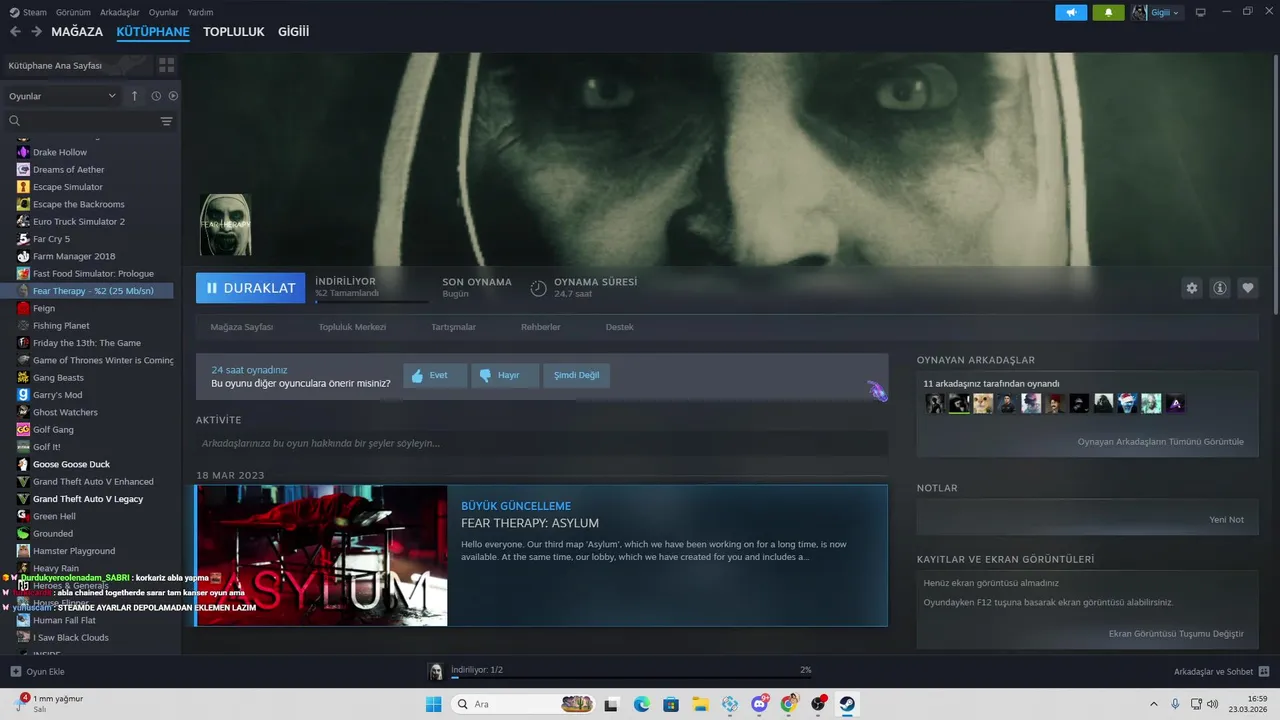Select Hamster Playground icon in list

(23, 551)
